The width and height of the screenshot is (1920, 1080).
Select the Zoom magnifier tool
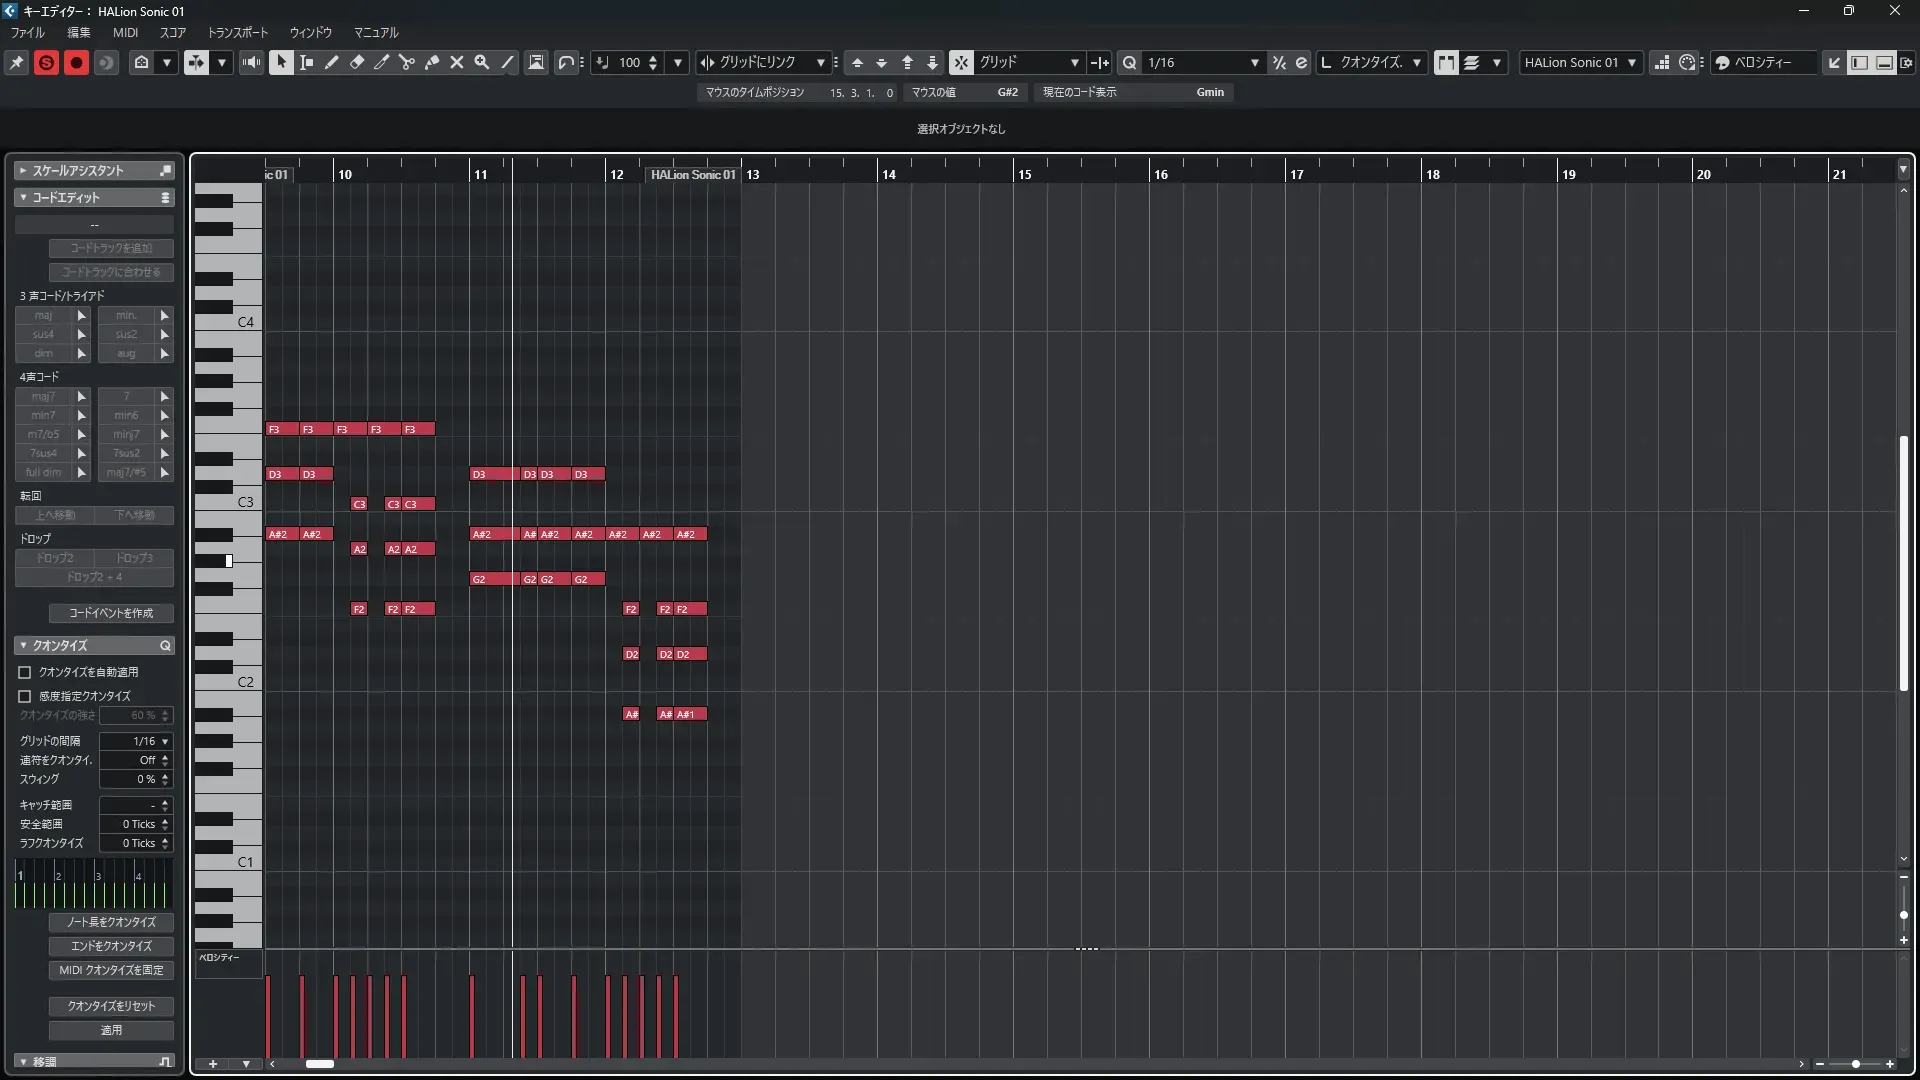(482, 62)
